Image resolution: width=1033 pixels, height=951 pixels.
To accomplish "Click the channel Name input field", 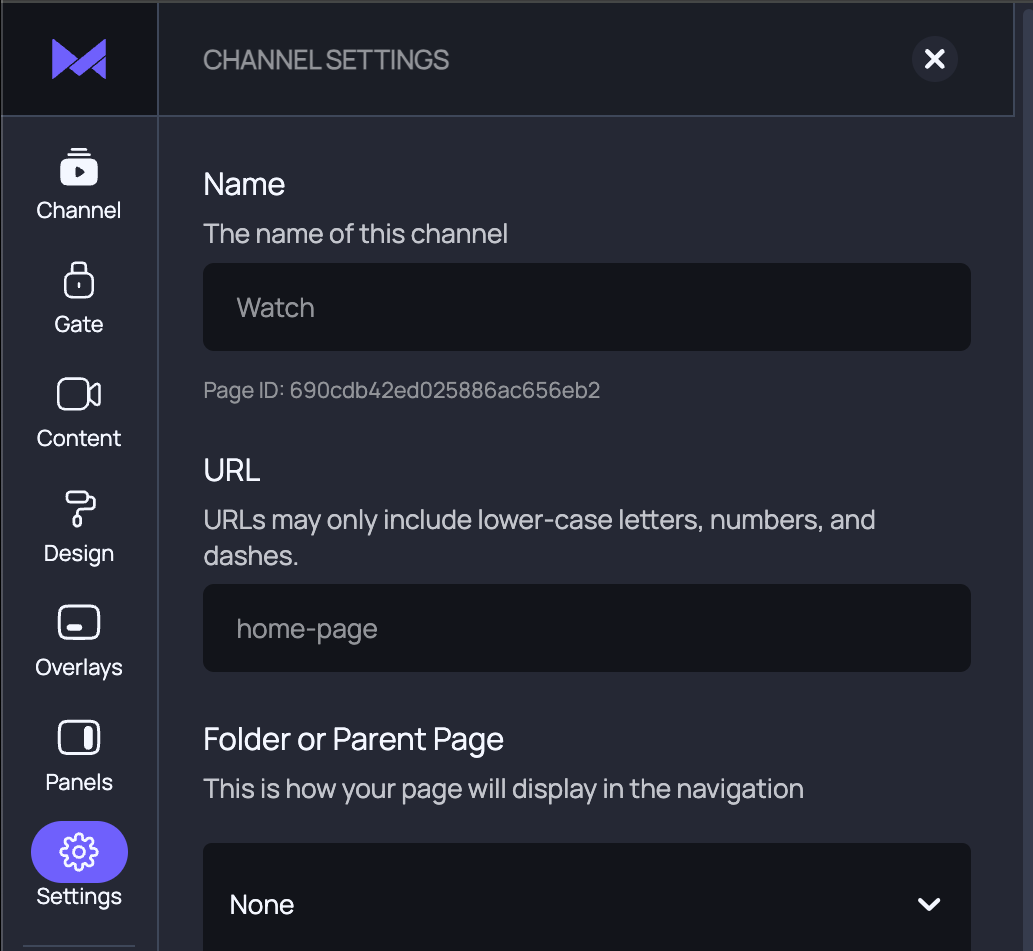I will (587, 307).
